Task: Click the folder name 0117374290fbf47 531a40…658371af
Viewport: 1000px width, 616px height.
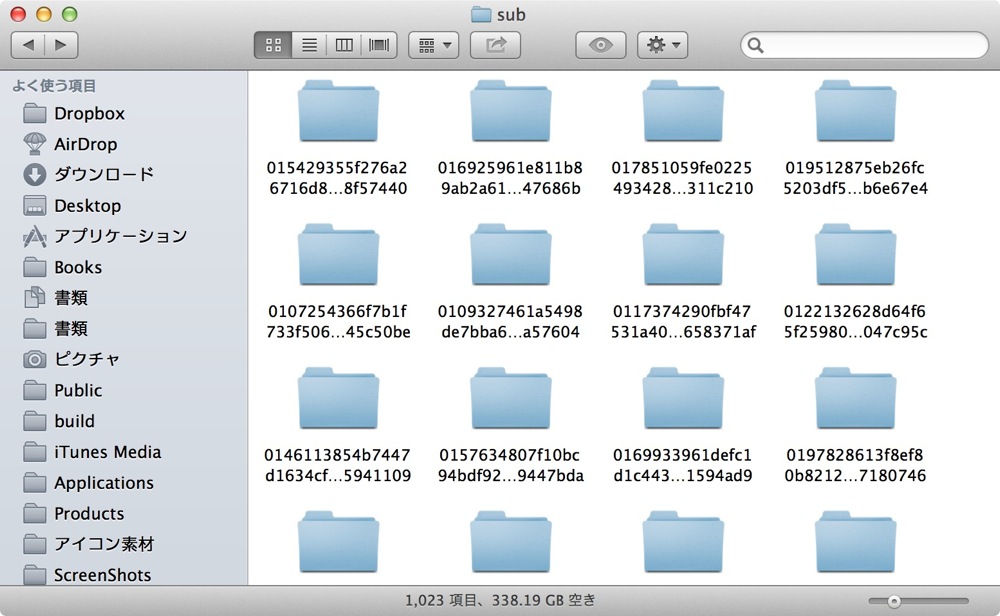Action: [683, 321]
